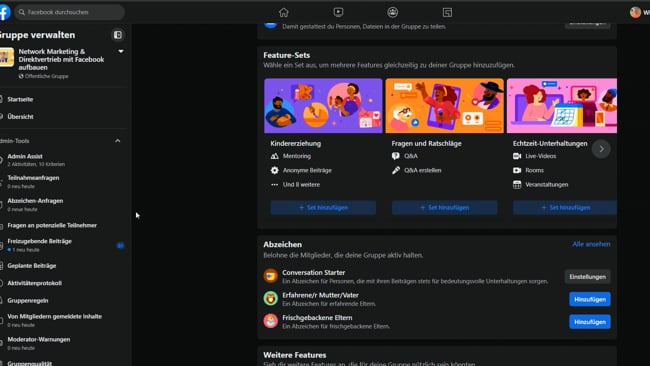Click in the Facebook durchsuchen search field
Viewport: 650px width, 366px height.
[x=70, y=12]
